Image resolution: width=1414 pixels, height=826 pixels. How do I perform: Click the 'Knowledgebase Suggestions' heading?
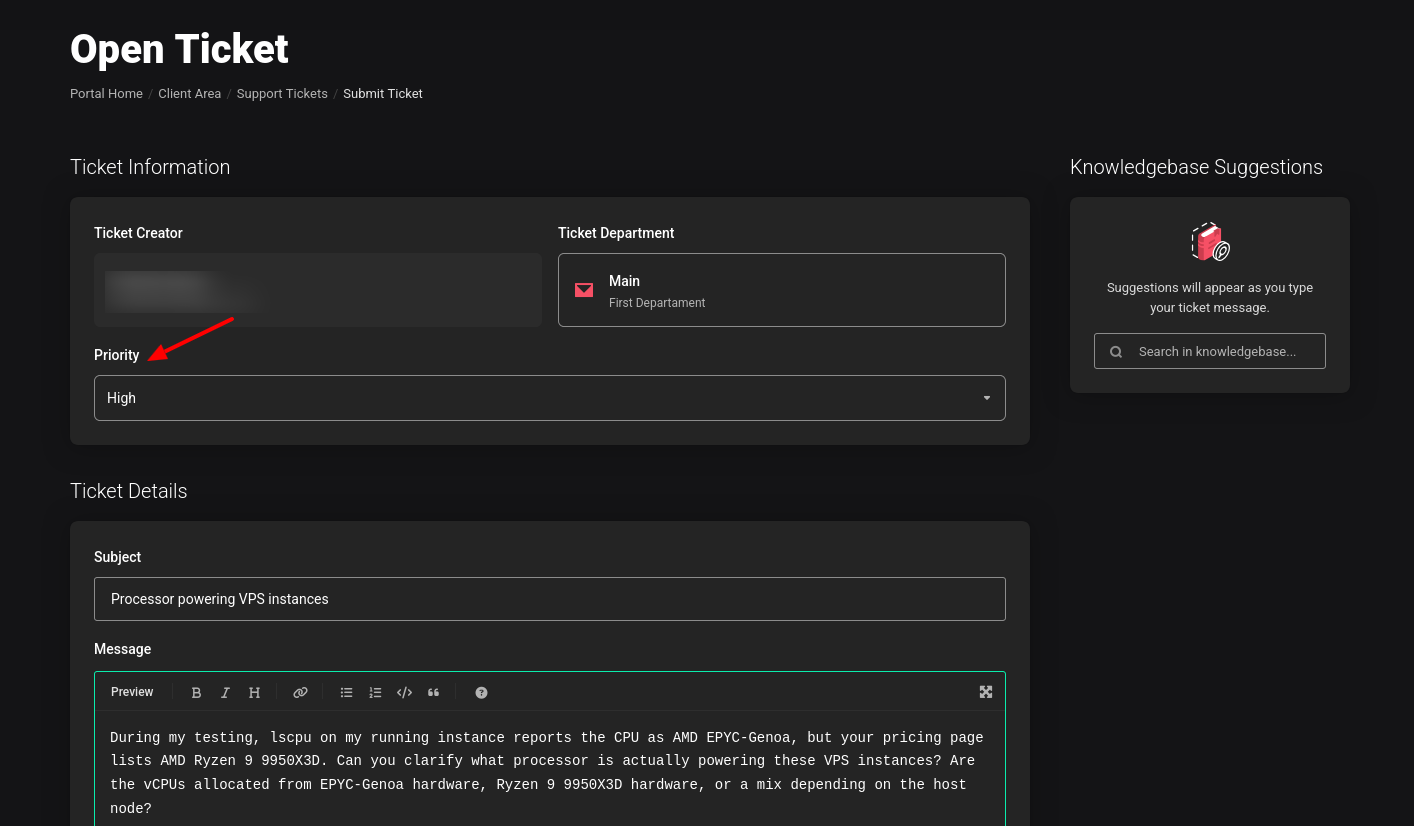1196,167
